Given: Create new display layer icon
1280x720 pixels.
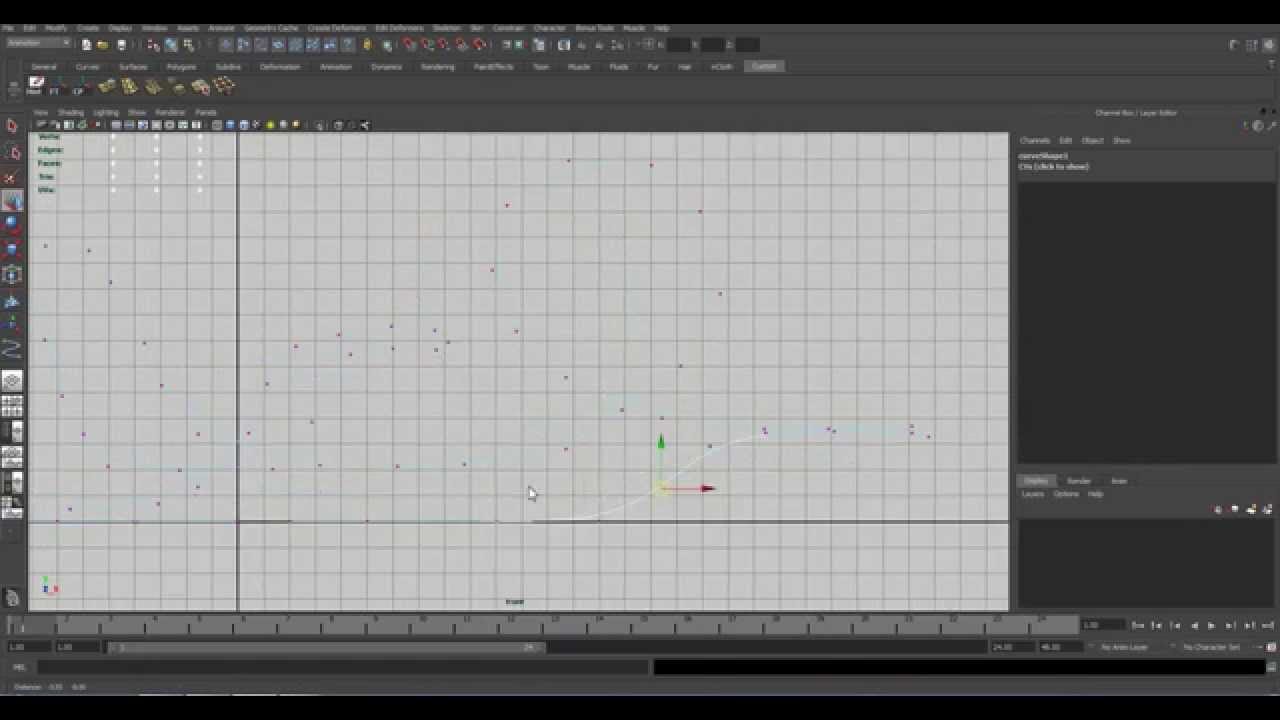Looking at the screenshot, I should point(1252,510).
